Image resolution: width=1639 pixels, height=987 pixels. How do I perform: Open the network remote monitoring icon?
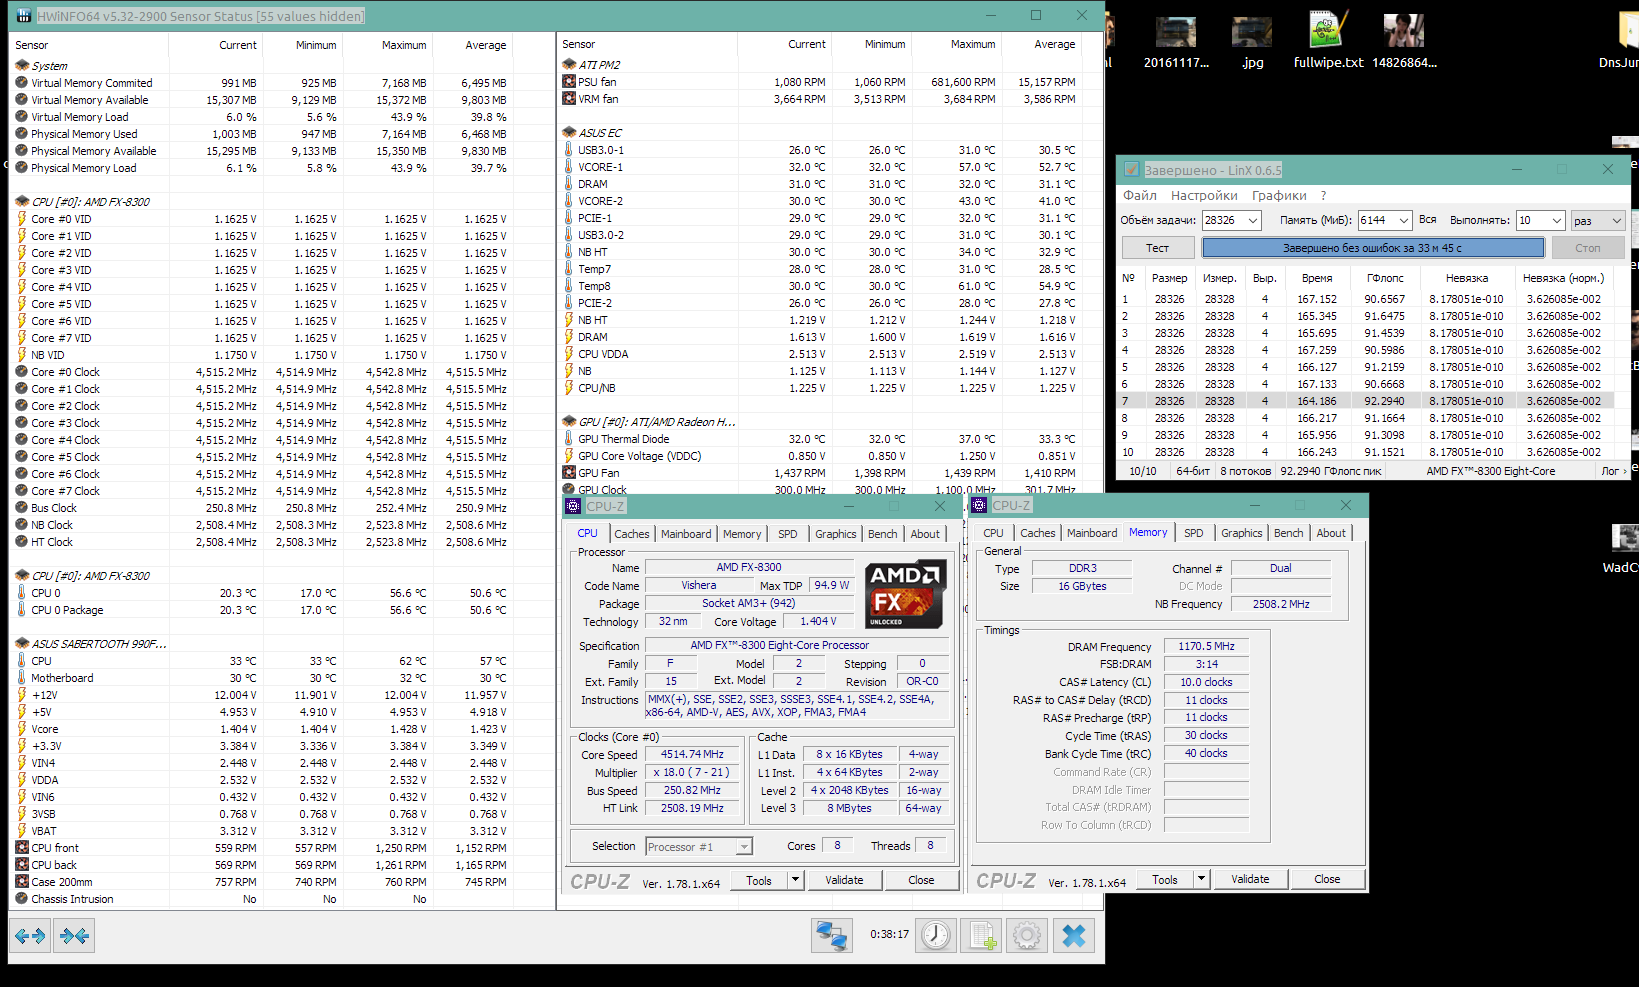pyautogui.click(x=831, y=935)
